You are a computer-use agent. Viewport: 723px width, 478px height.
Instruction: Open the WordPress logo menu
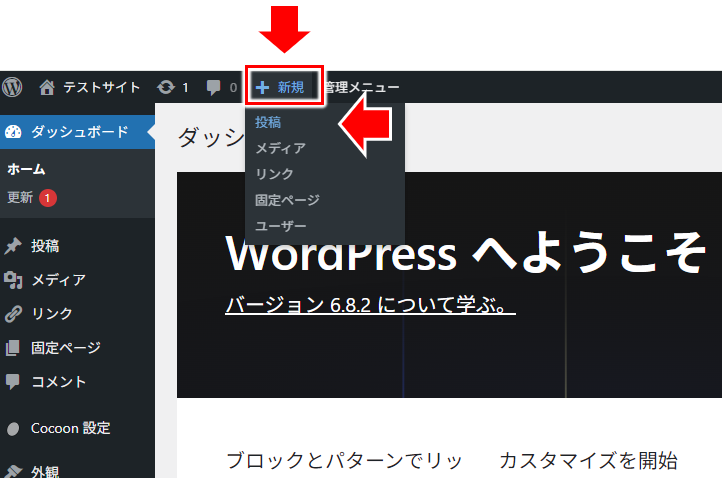12,87
